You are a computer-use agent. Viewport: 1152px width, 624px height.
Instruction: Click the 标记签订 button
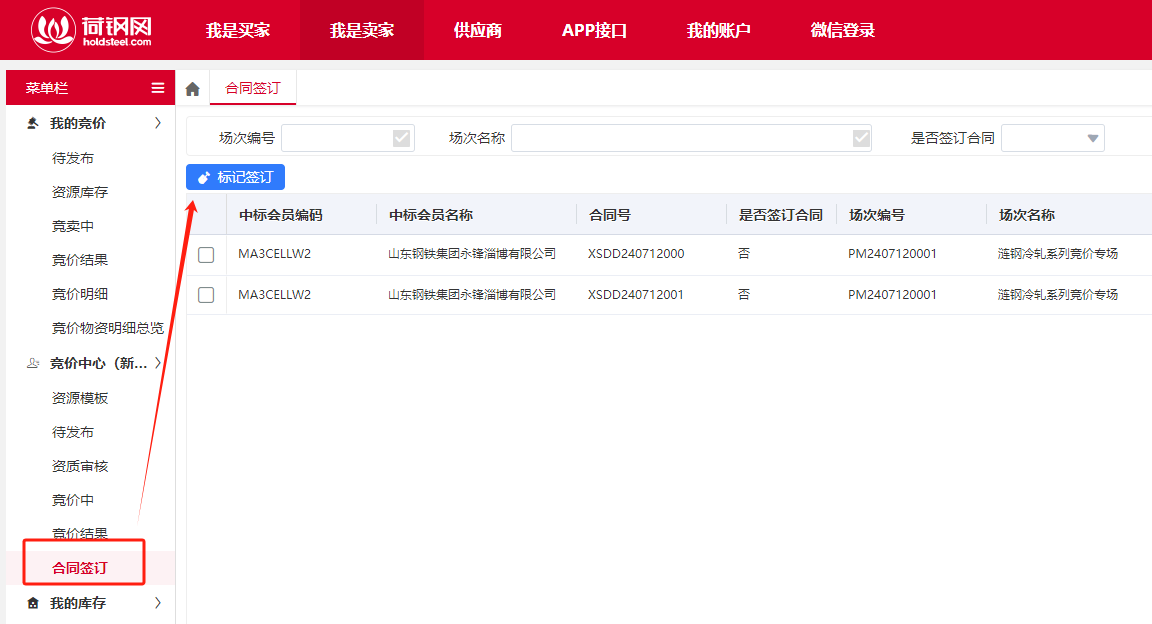tap(235, 177)
